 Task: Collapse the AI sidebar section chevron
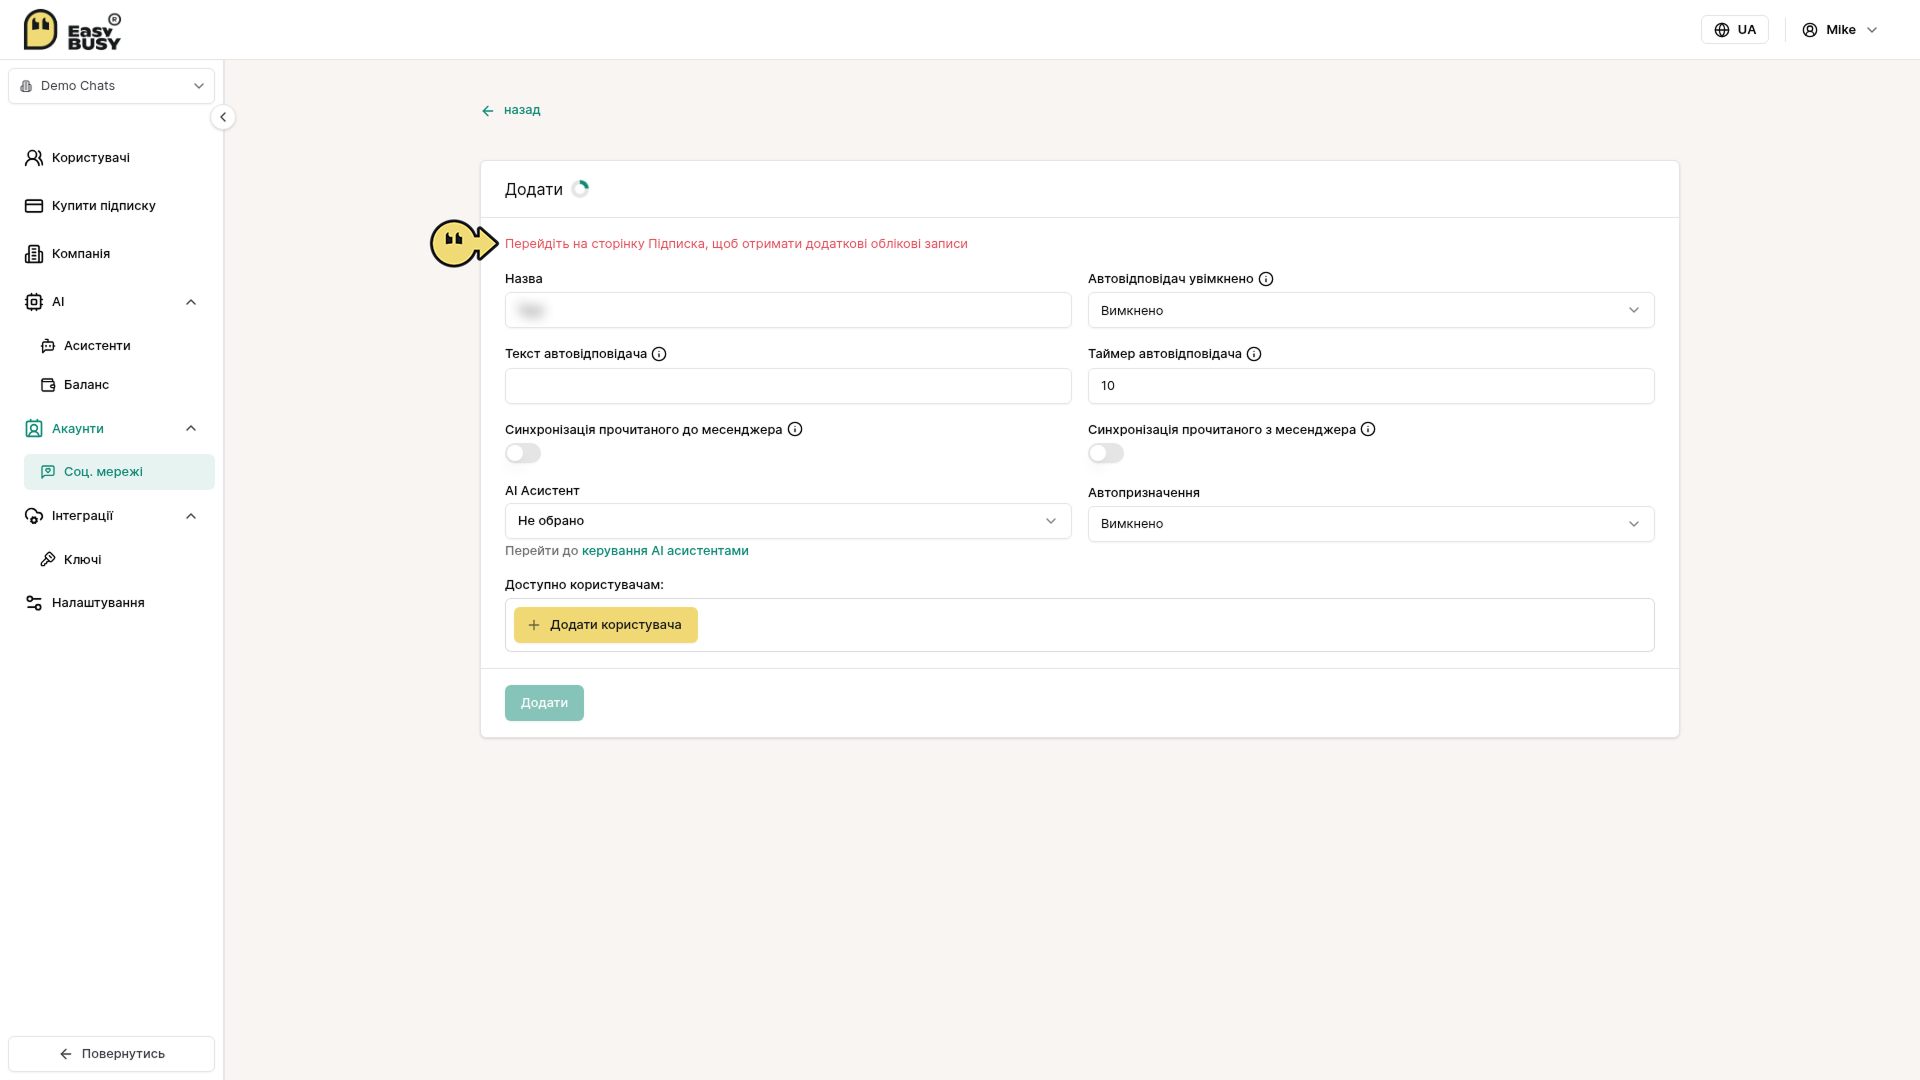coord(191,302)
